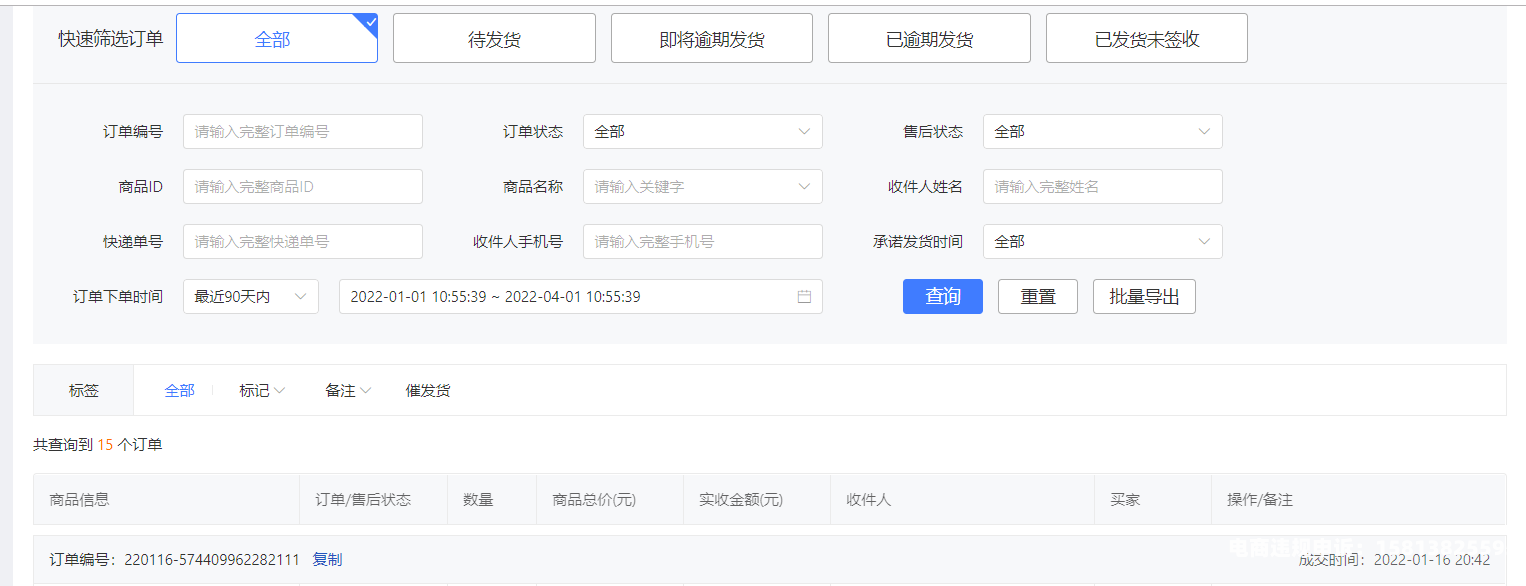
Task: Click the 重置 button
Action: 1037,297
